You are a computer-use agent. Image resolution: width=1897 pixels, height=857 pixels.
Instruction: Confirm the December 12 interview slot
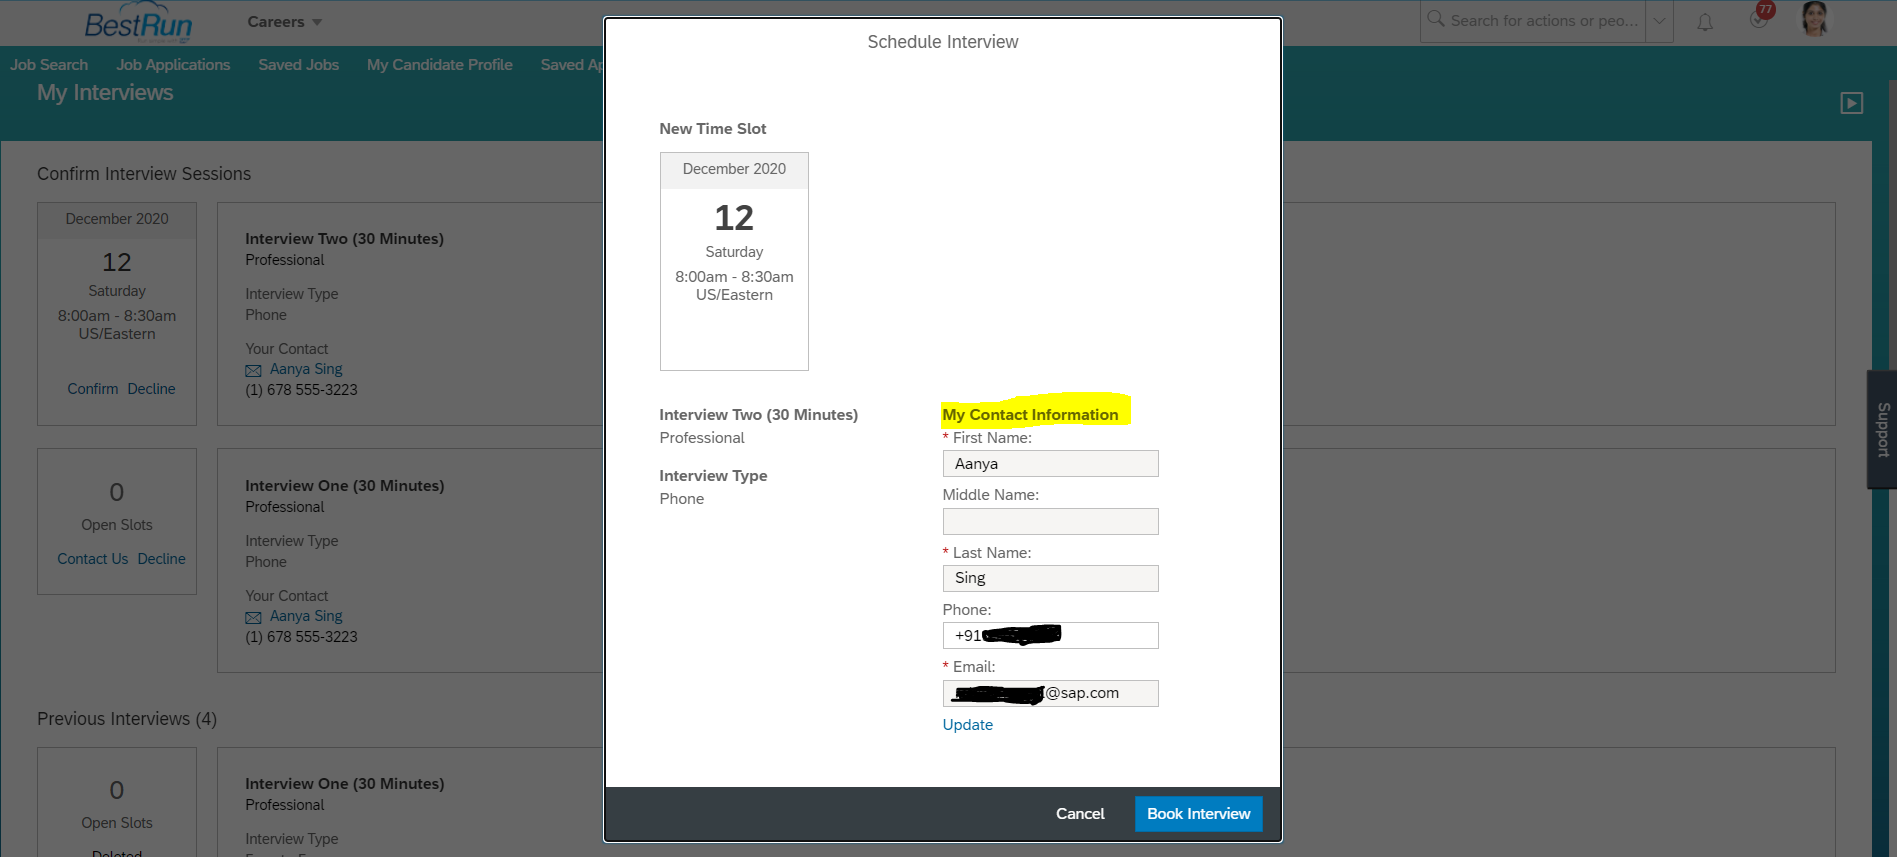click(x=93, y=389)
